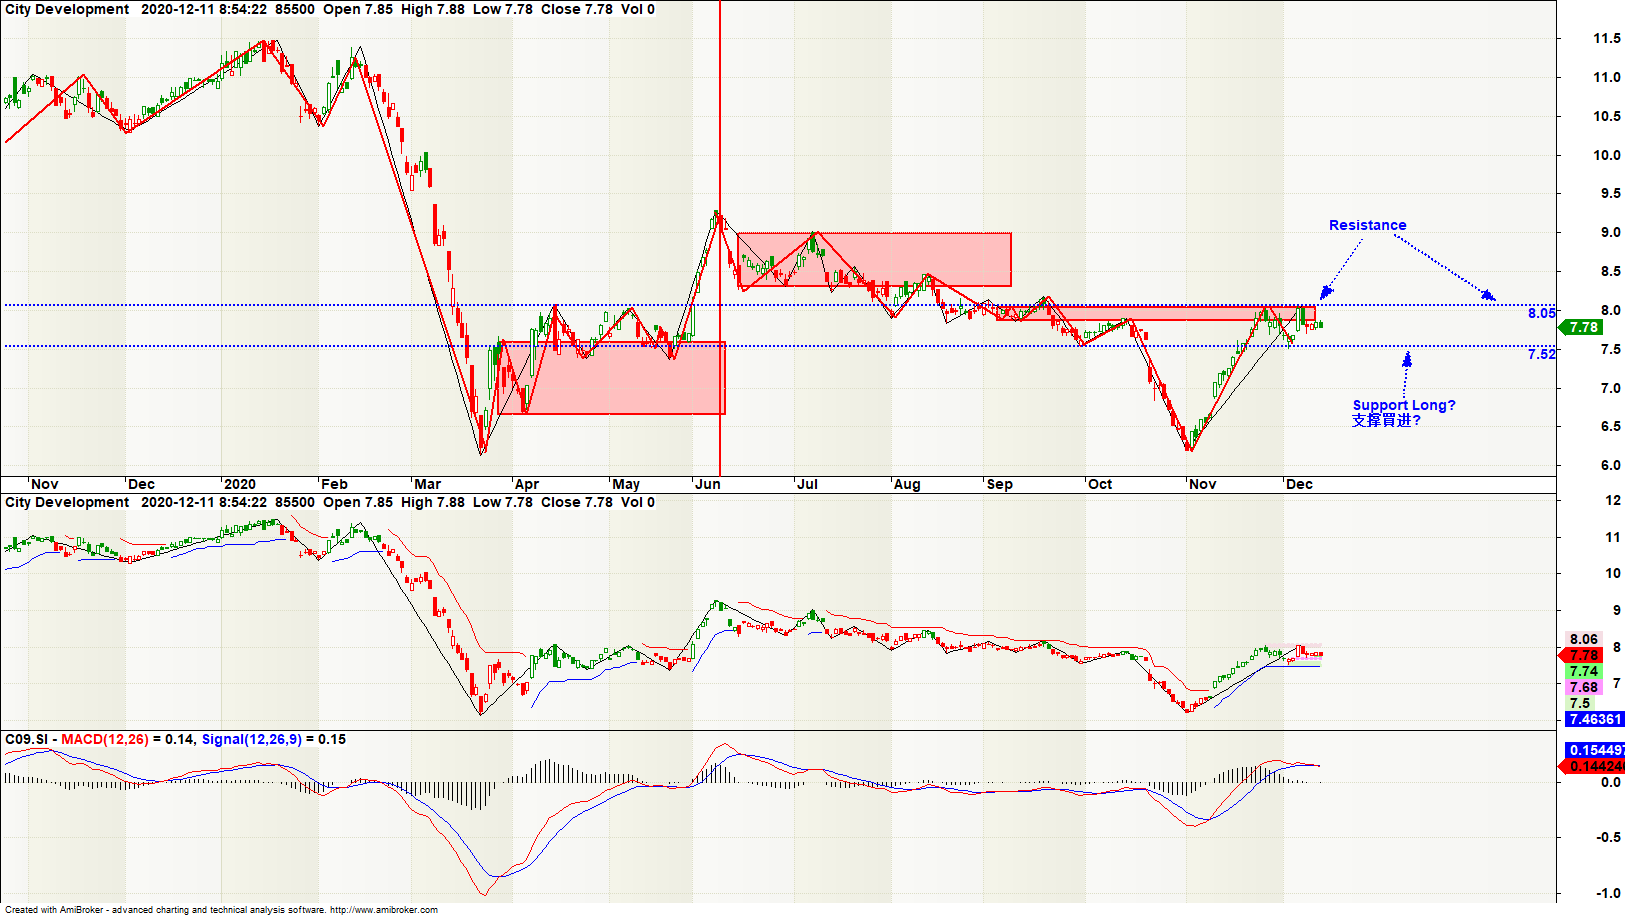The height and width of the screenshot is (916, 1625).
Task: Click the "12" axis value in middle pane
Action: pos(1613,500)
